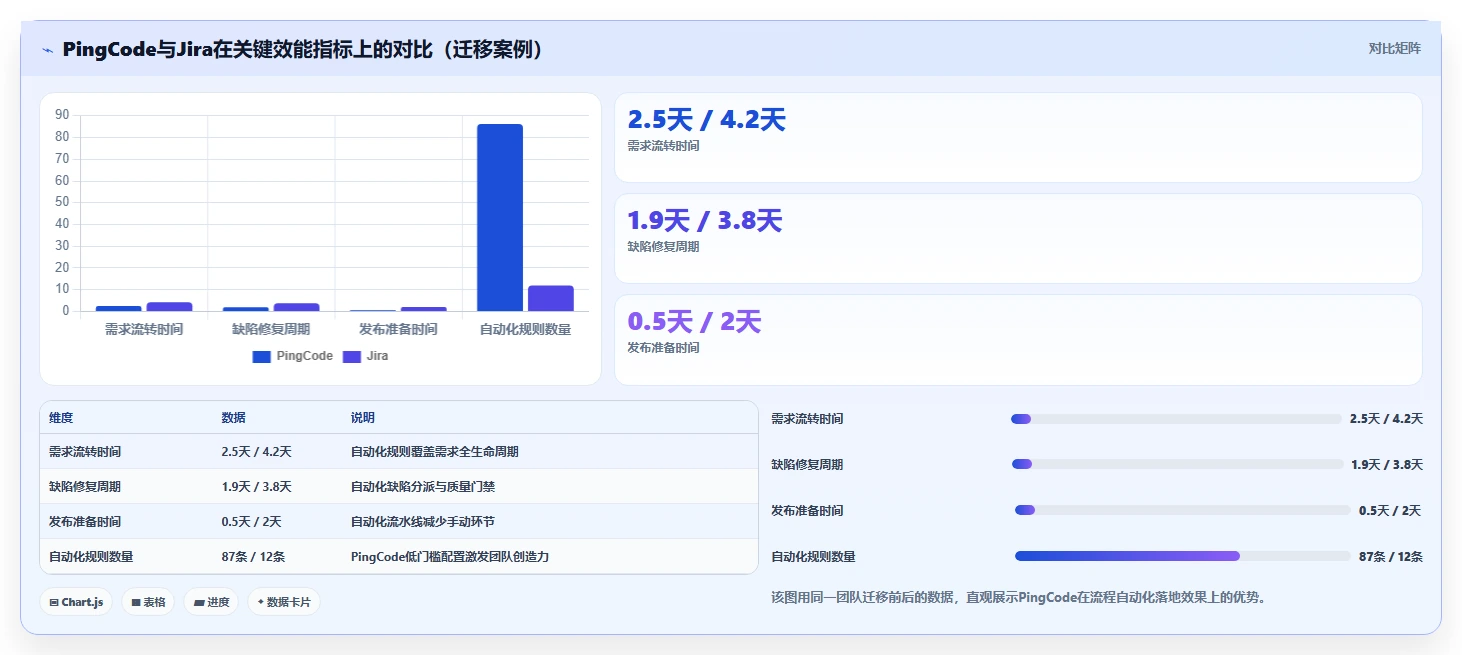Screen dimensions: 1462x655
Task: Open the 2.5天 / 4.2天 data card
Action: (x=1018, y=137)
